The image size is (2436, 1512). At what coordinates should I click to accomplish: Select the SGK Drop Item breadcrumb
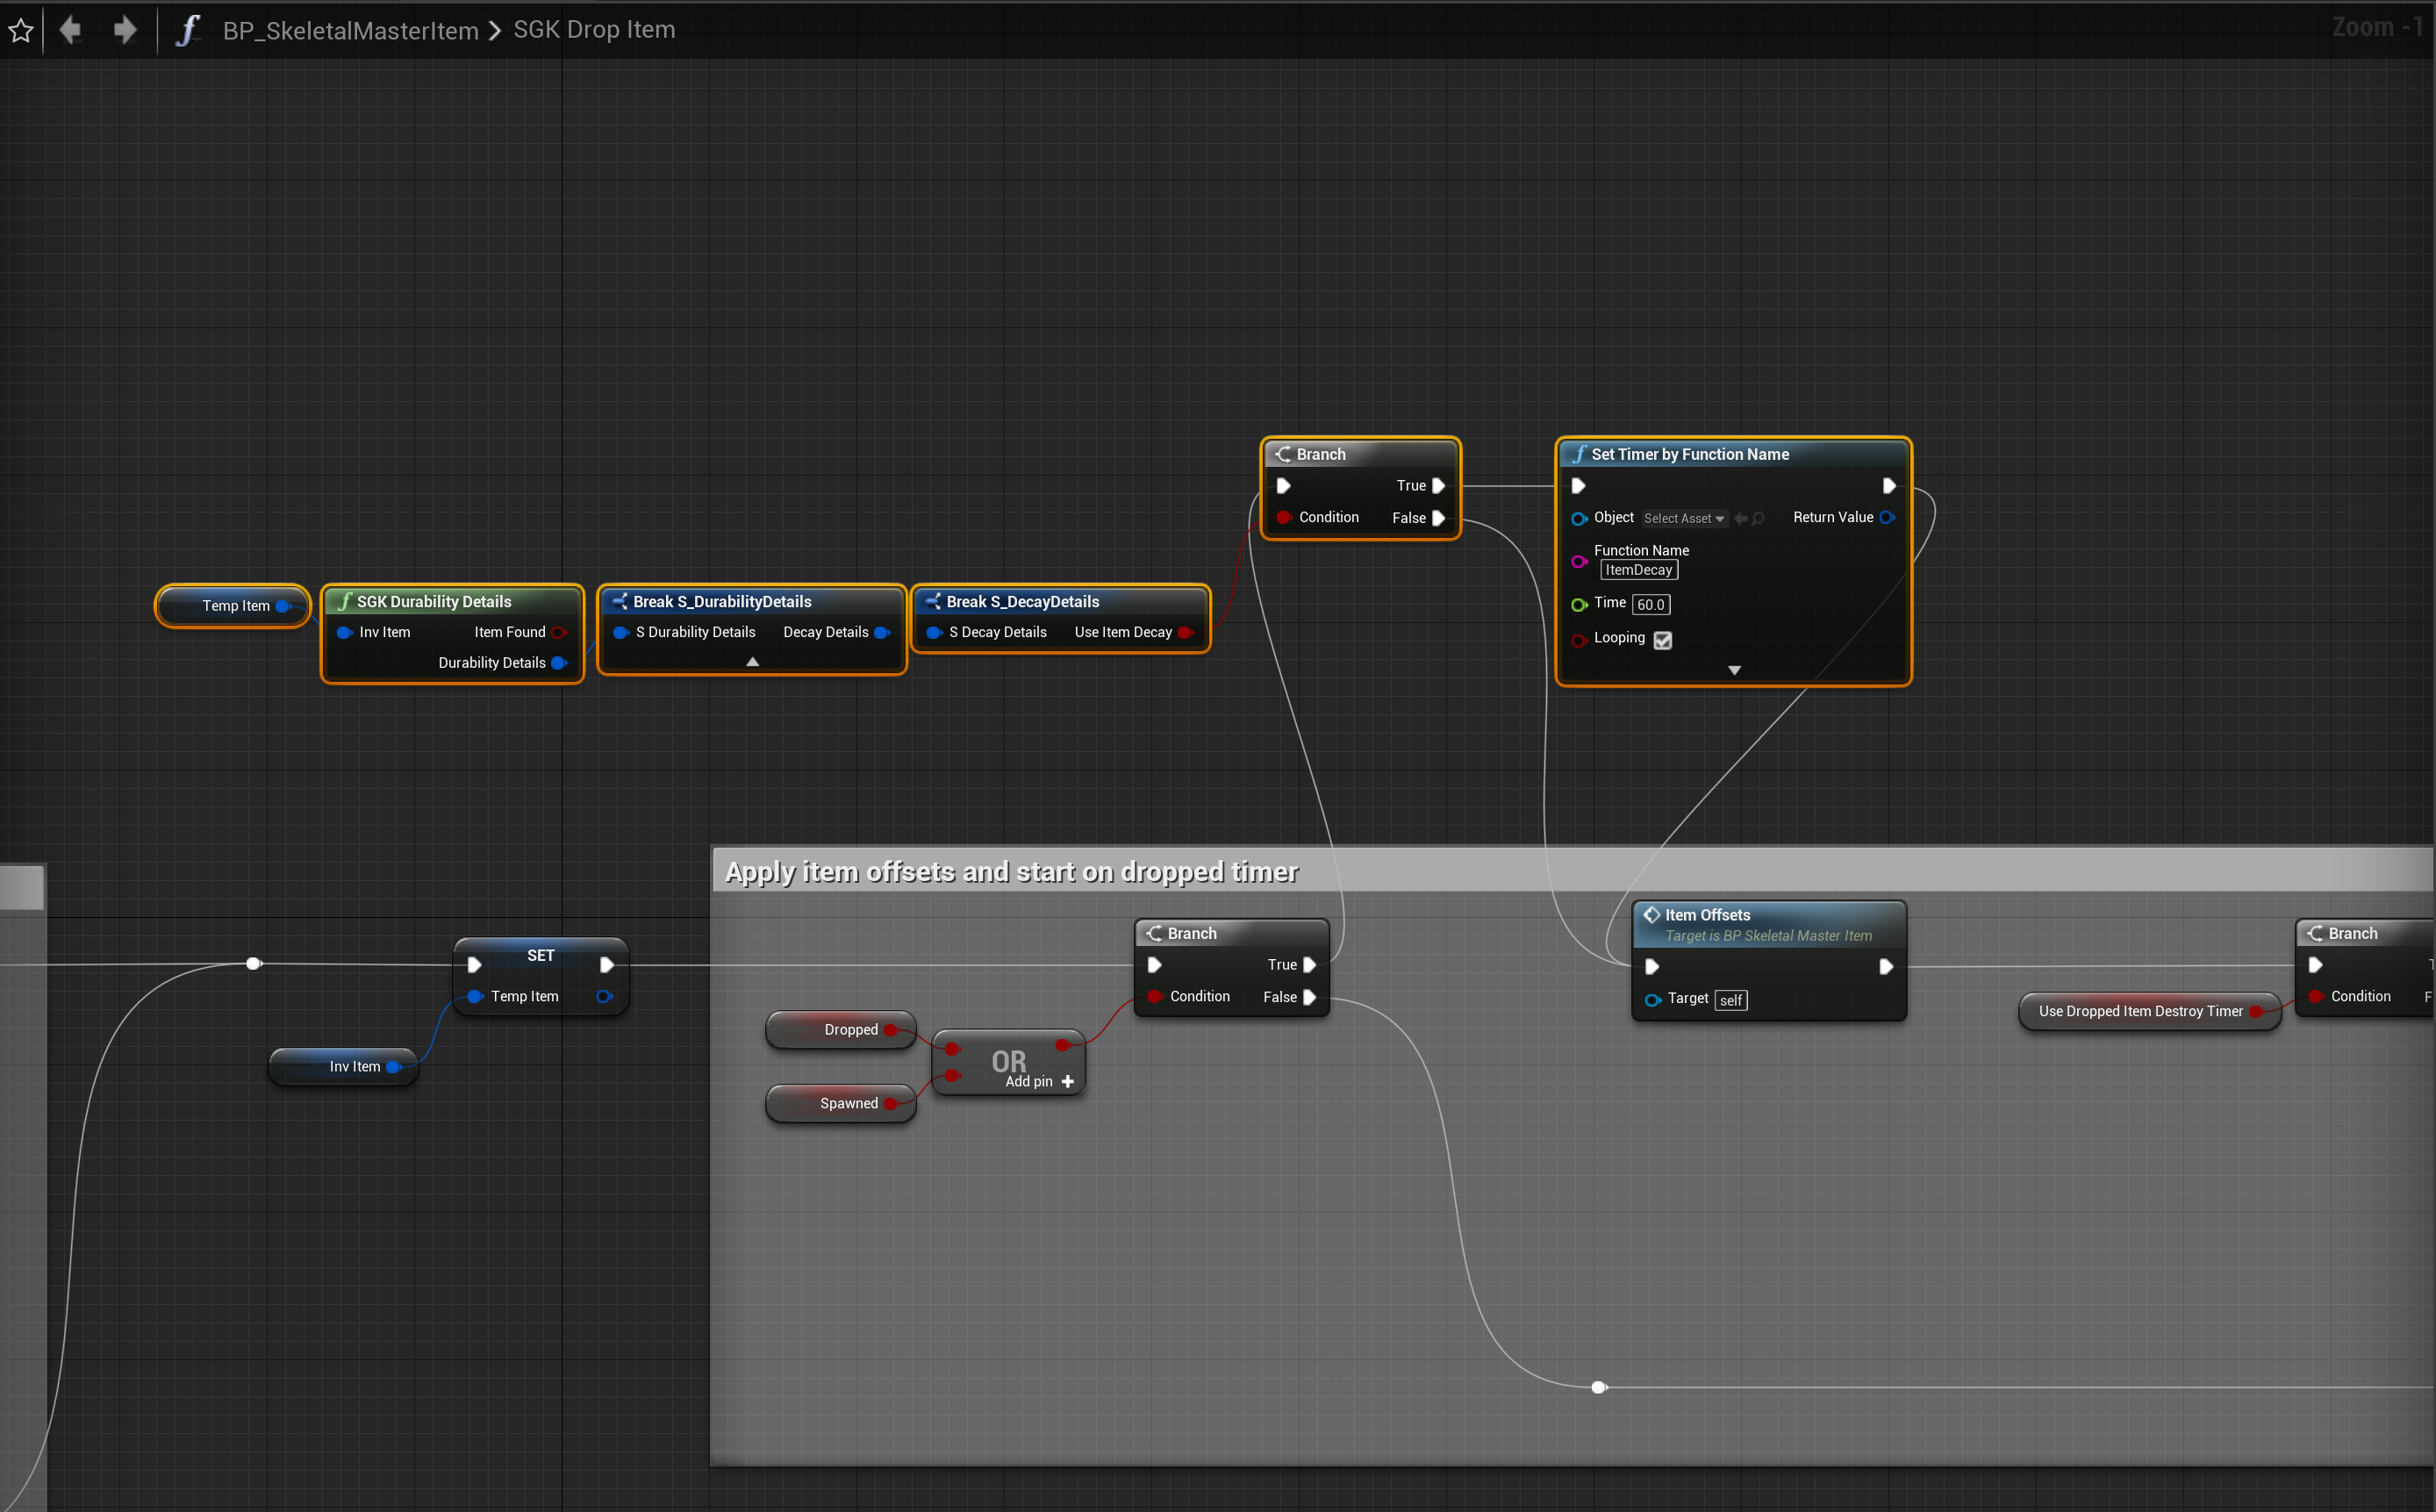coord(594,30)
